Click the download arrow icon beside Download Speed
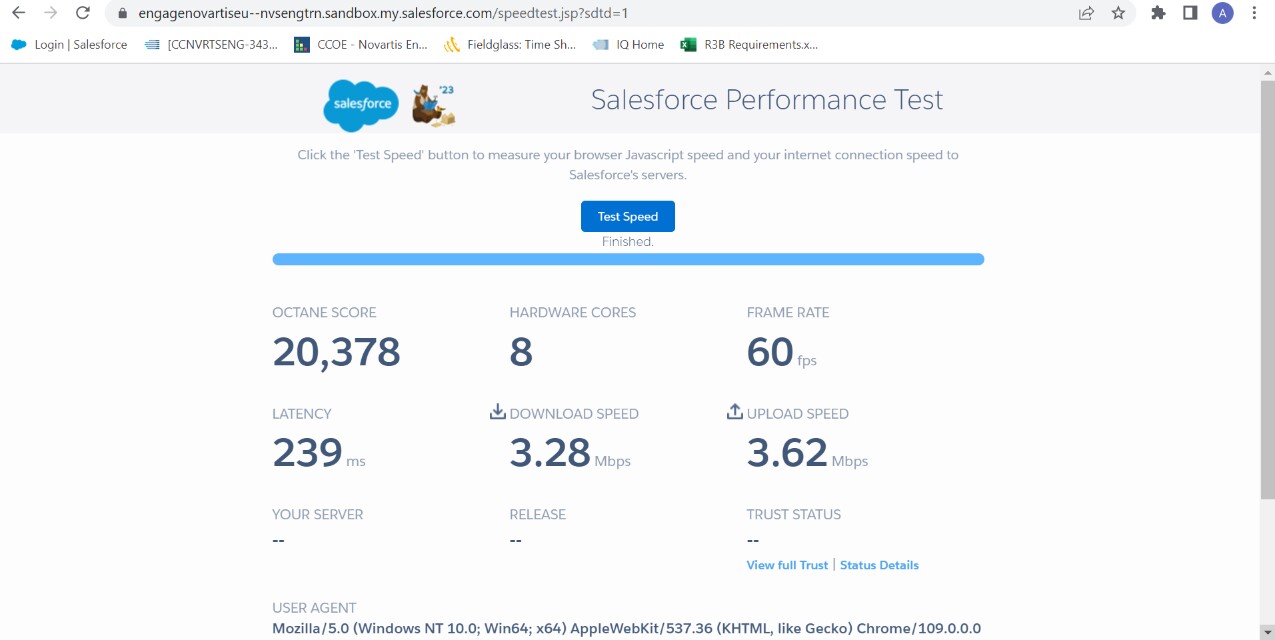The height and width of the screenshot is (640, 1275). [x=497, y=412]
